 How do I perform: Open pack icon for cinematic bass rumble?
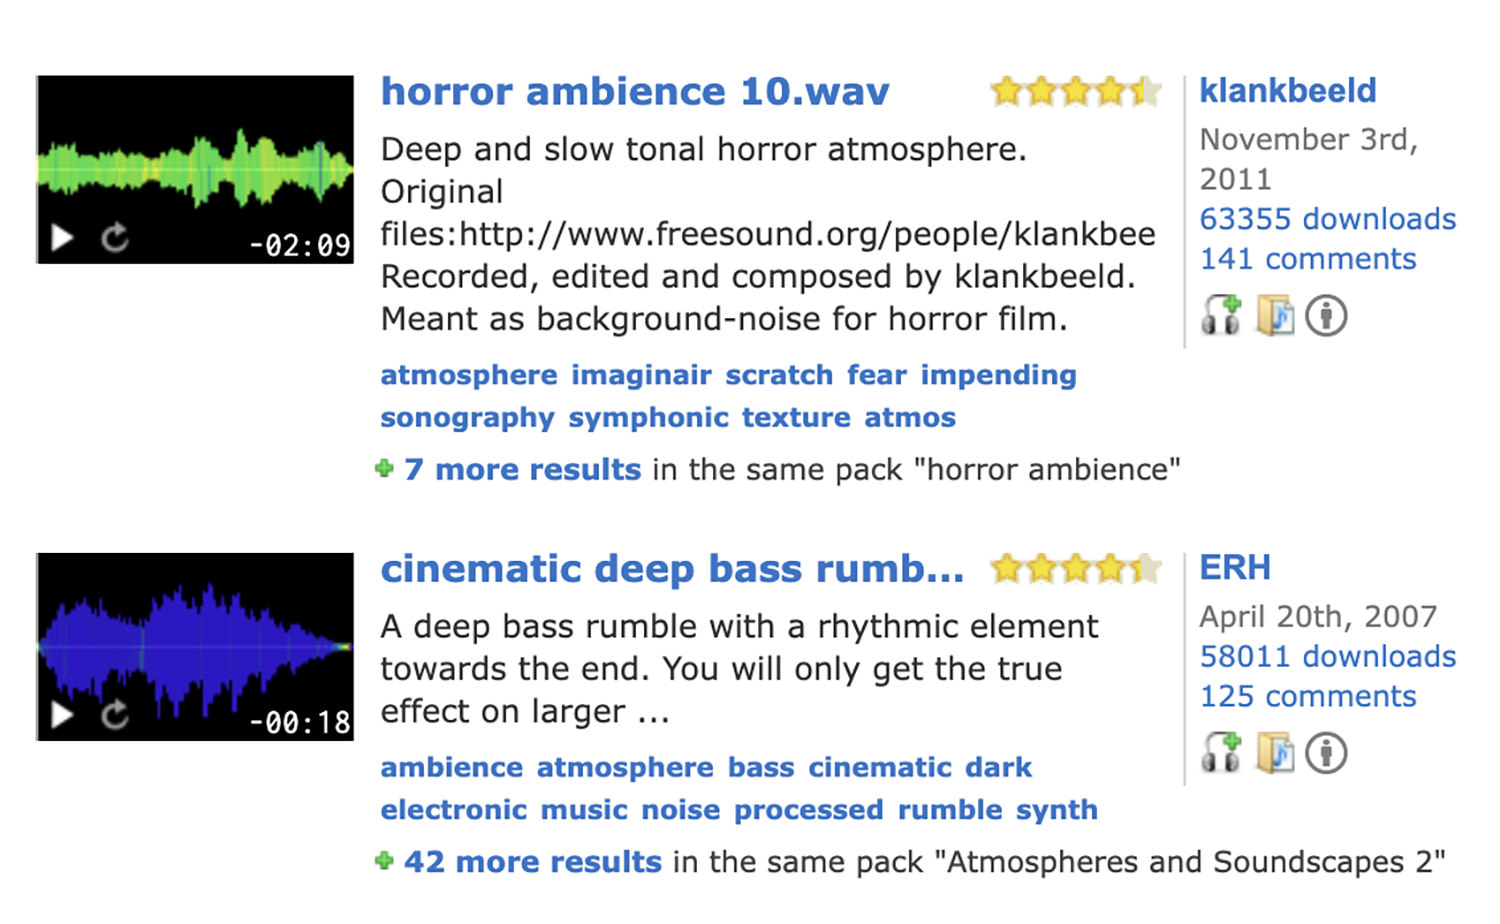pyautogui.click(x=1274, y=753)
